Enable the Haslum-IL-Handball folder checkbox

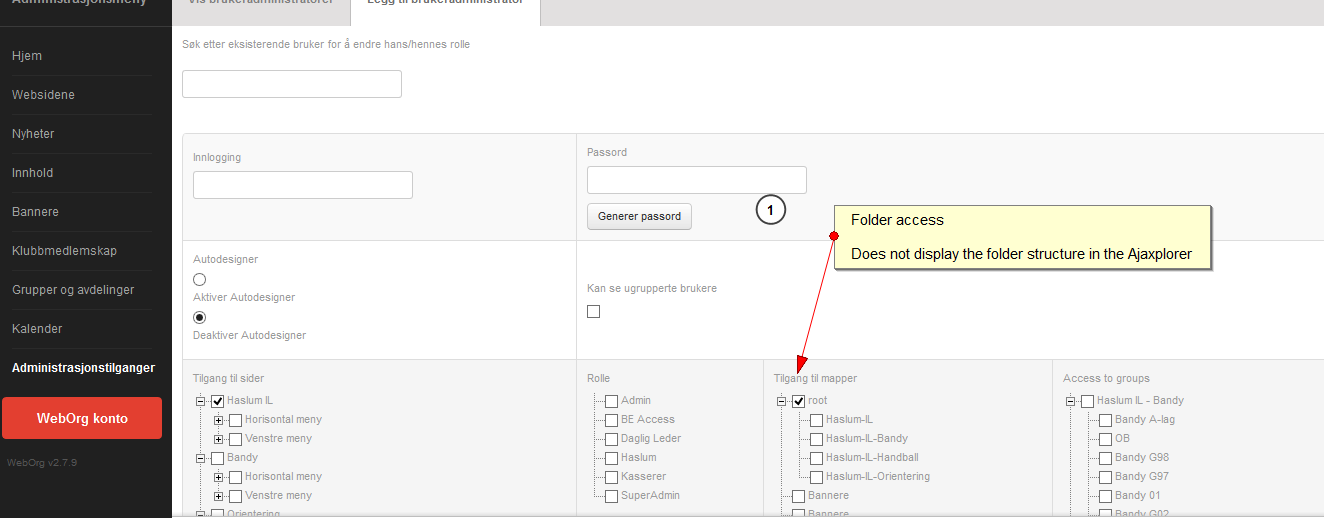pyautogui.click(x=817, y=458)
